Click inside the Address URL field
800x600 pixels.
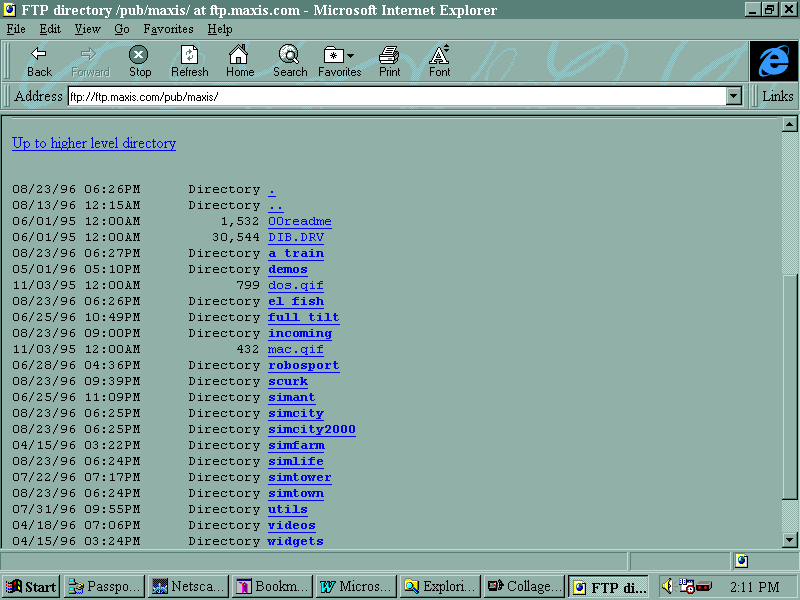(x=395, y=96)
